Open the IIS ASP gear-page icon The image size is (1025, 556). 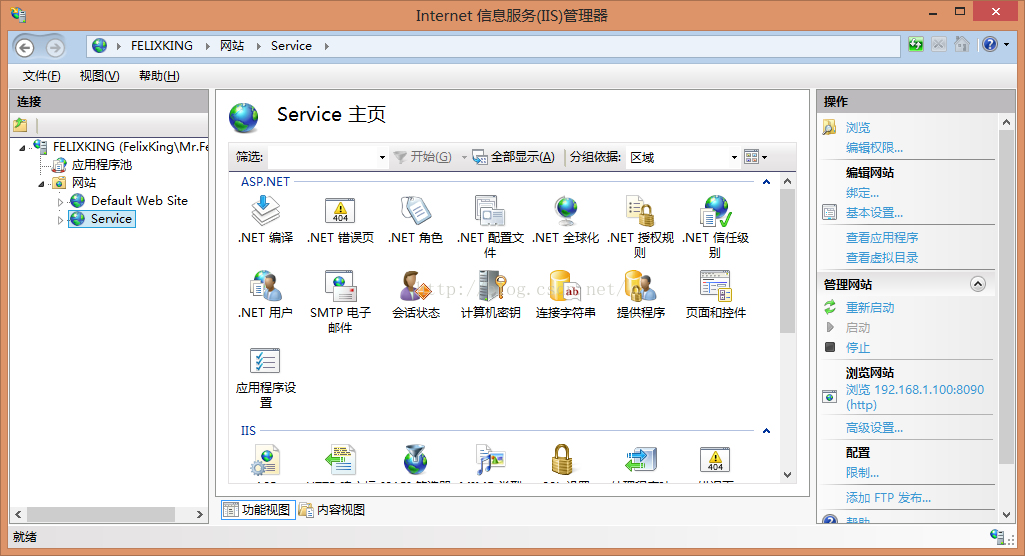click(265, 460)
